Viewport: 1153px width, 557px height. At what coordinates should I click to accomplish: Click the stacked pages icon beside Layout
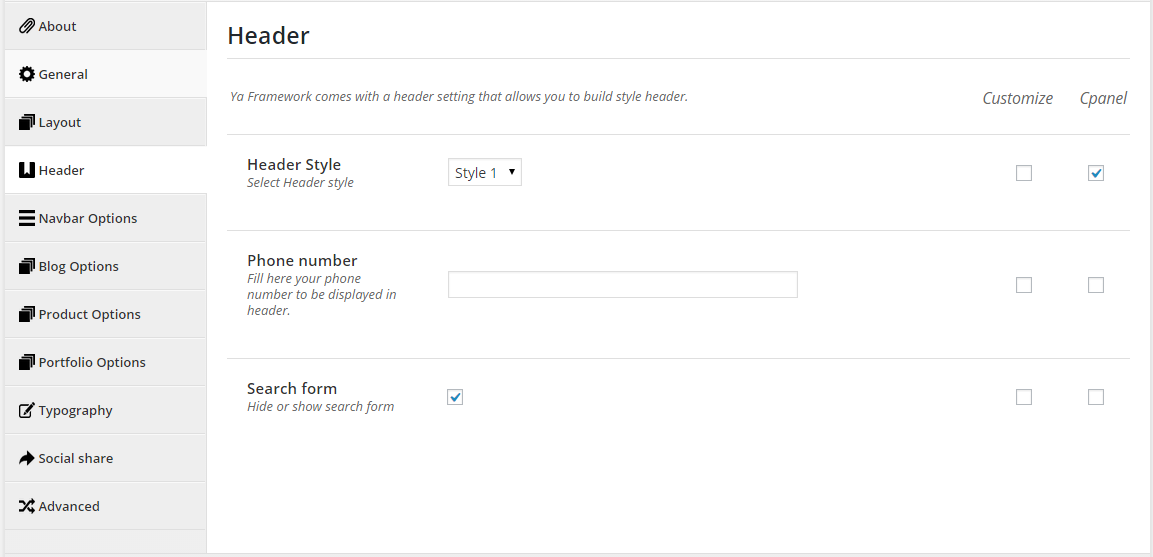pos(26,122)
